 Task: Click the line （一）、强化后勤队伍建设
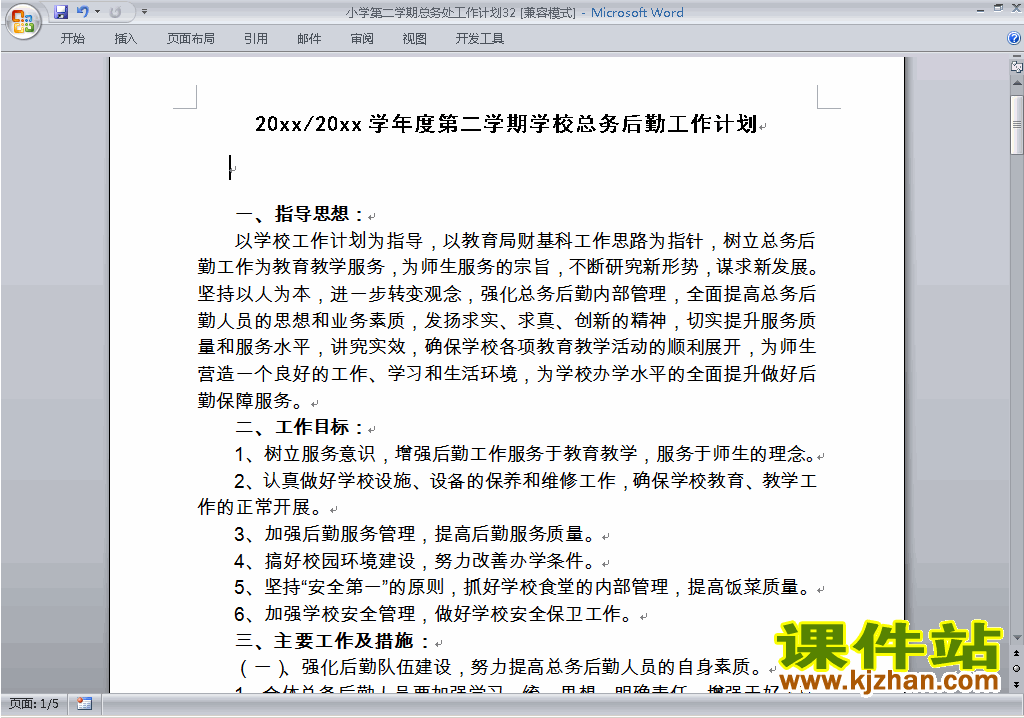click(501, 667)
